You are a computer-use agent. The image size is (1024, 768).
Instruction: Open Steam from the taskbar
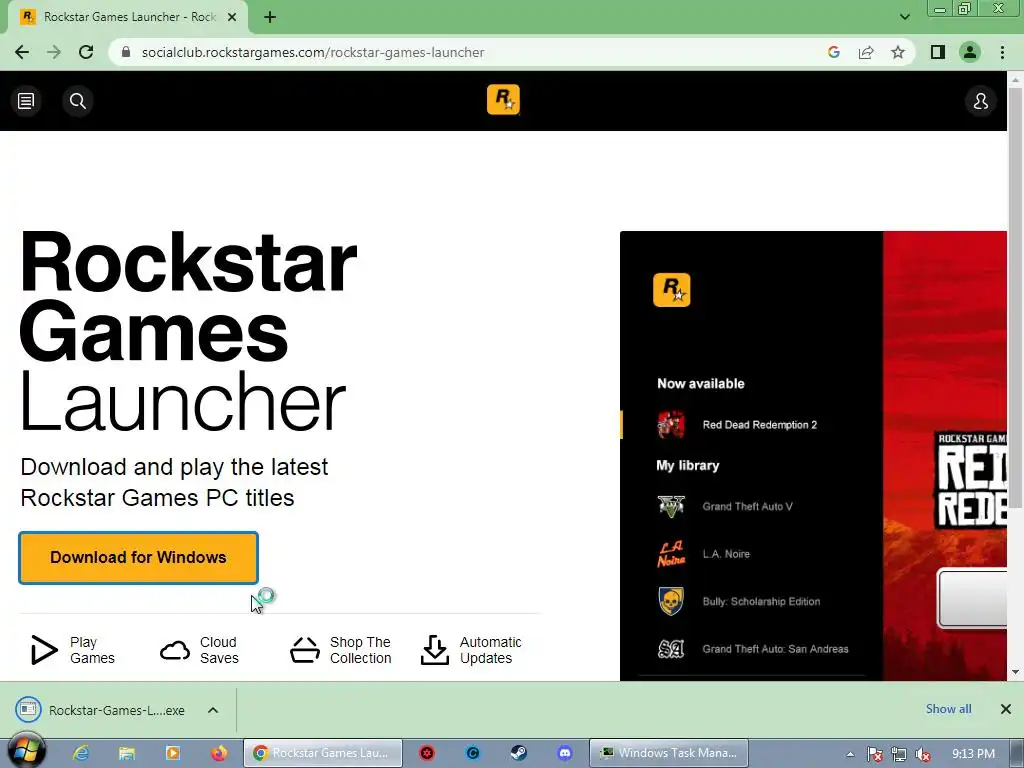[519, 753]
